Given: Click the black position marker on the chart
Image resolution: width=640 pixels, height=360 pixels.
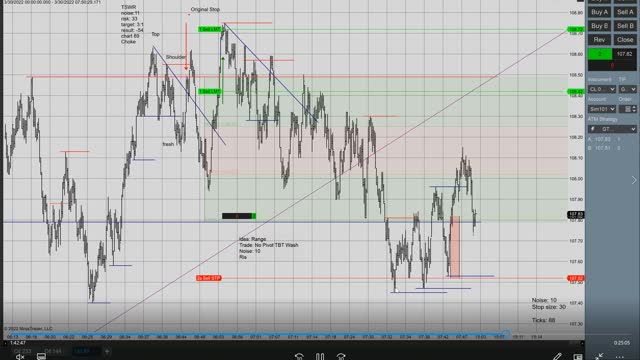Looking at the screenshot, I should coord(239,216).
